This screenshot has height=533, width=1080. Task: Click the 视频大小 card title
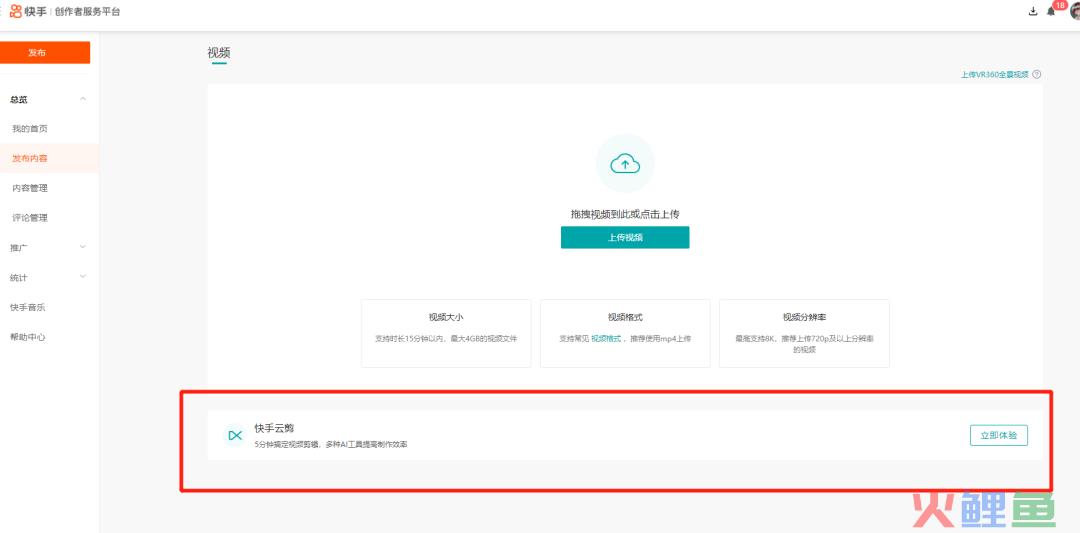click(446, 317)
